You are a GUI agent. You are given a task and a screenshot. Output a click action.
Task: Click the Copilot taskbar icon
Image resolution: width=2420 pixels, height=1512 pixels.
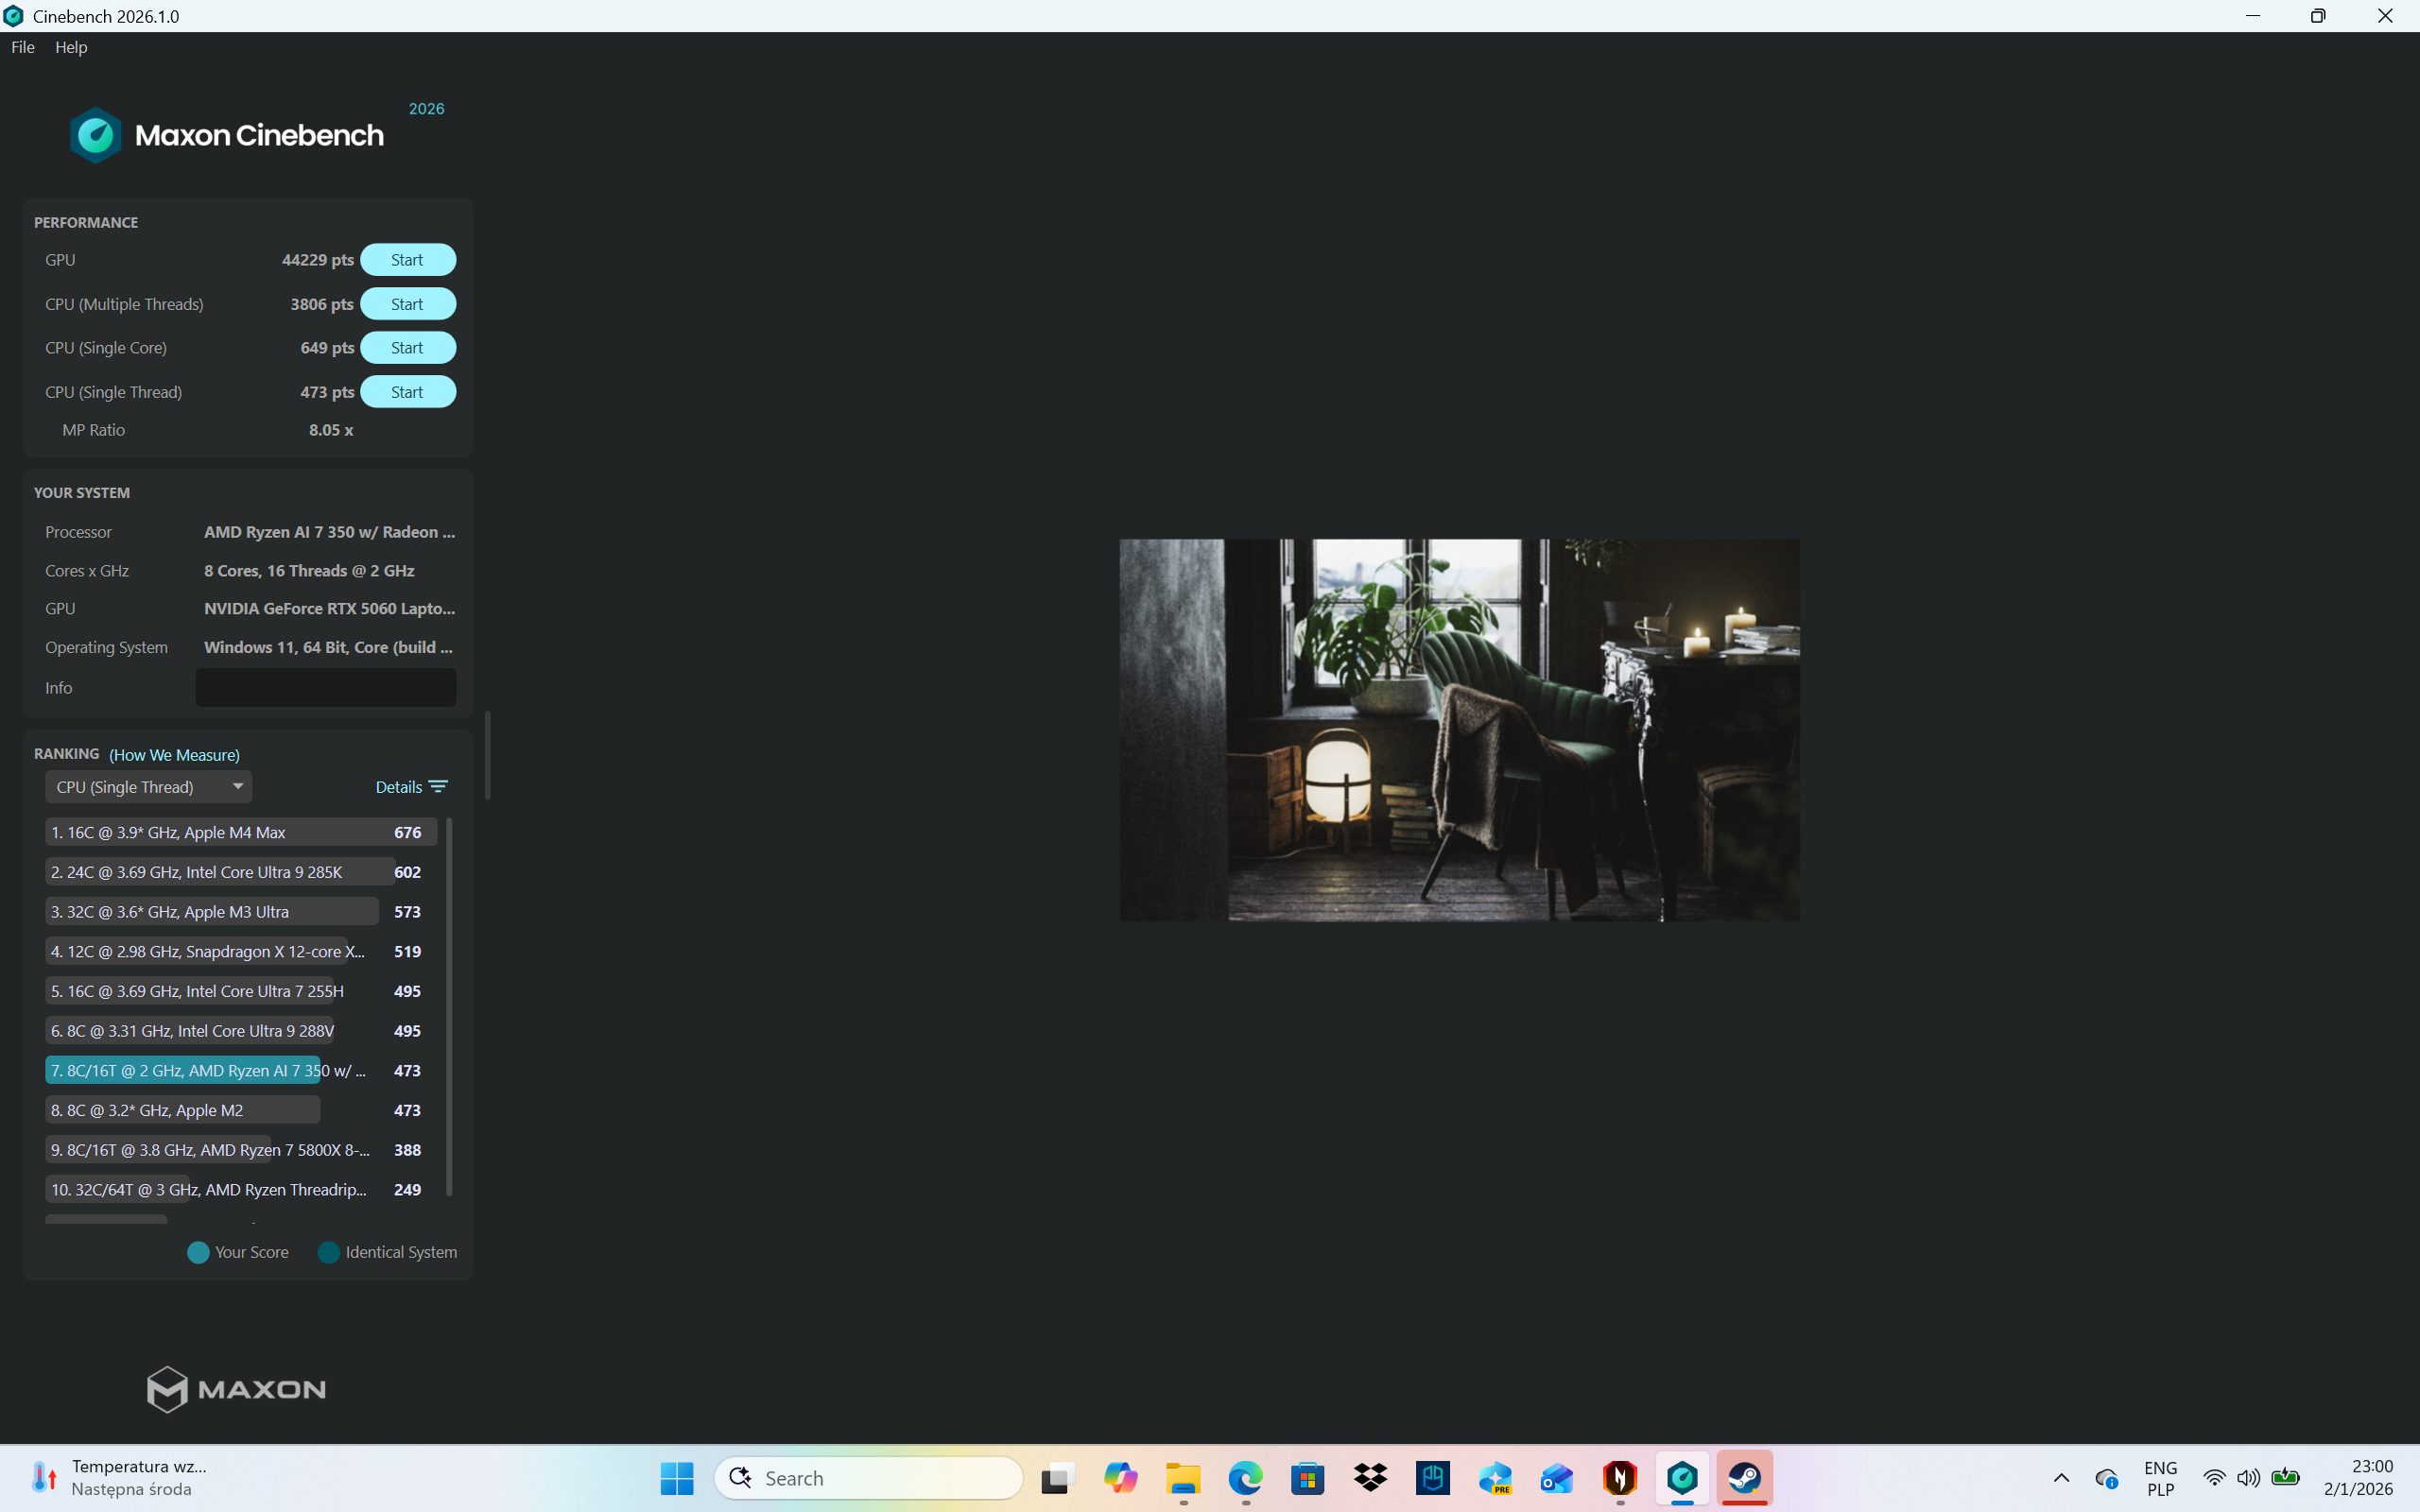1120,1478
